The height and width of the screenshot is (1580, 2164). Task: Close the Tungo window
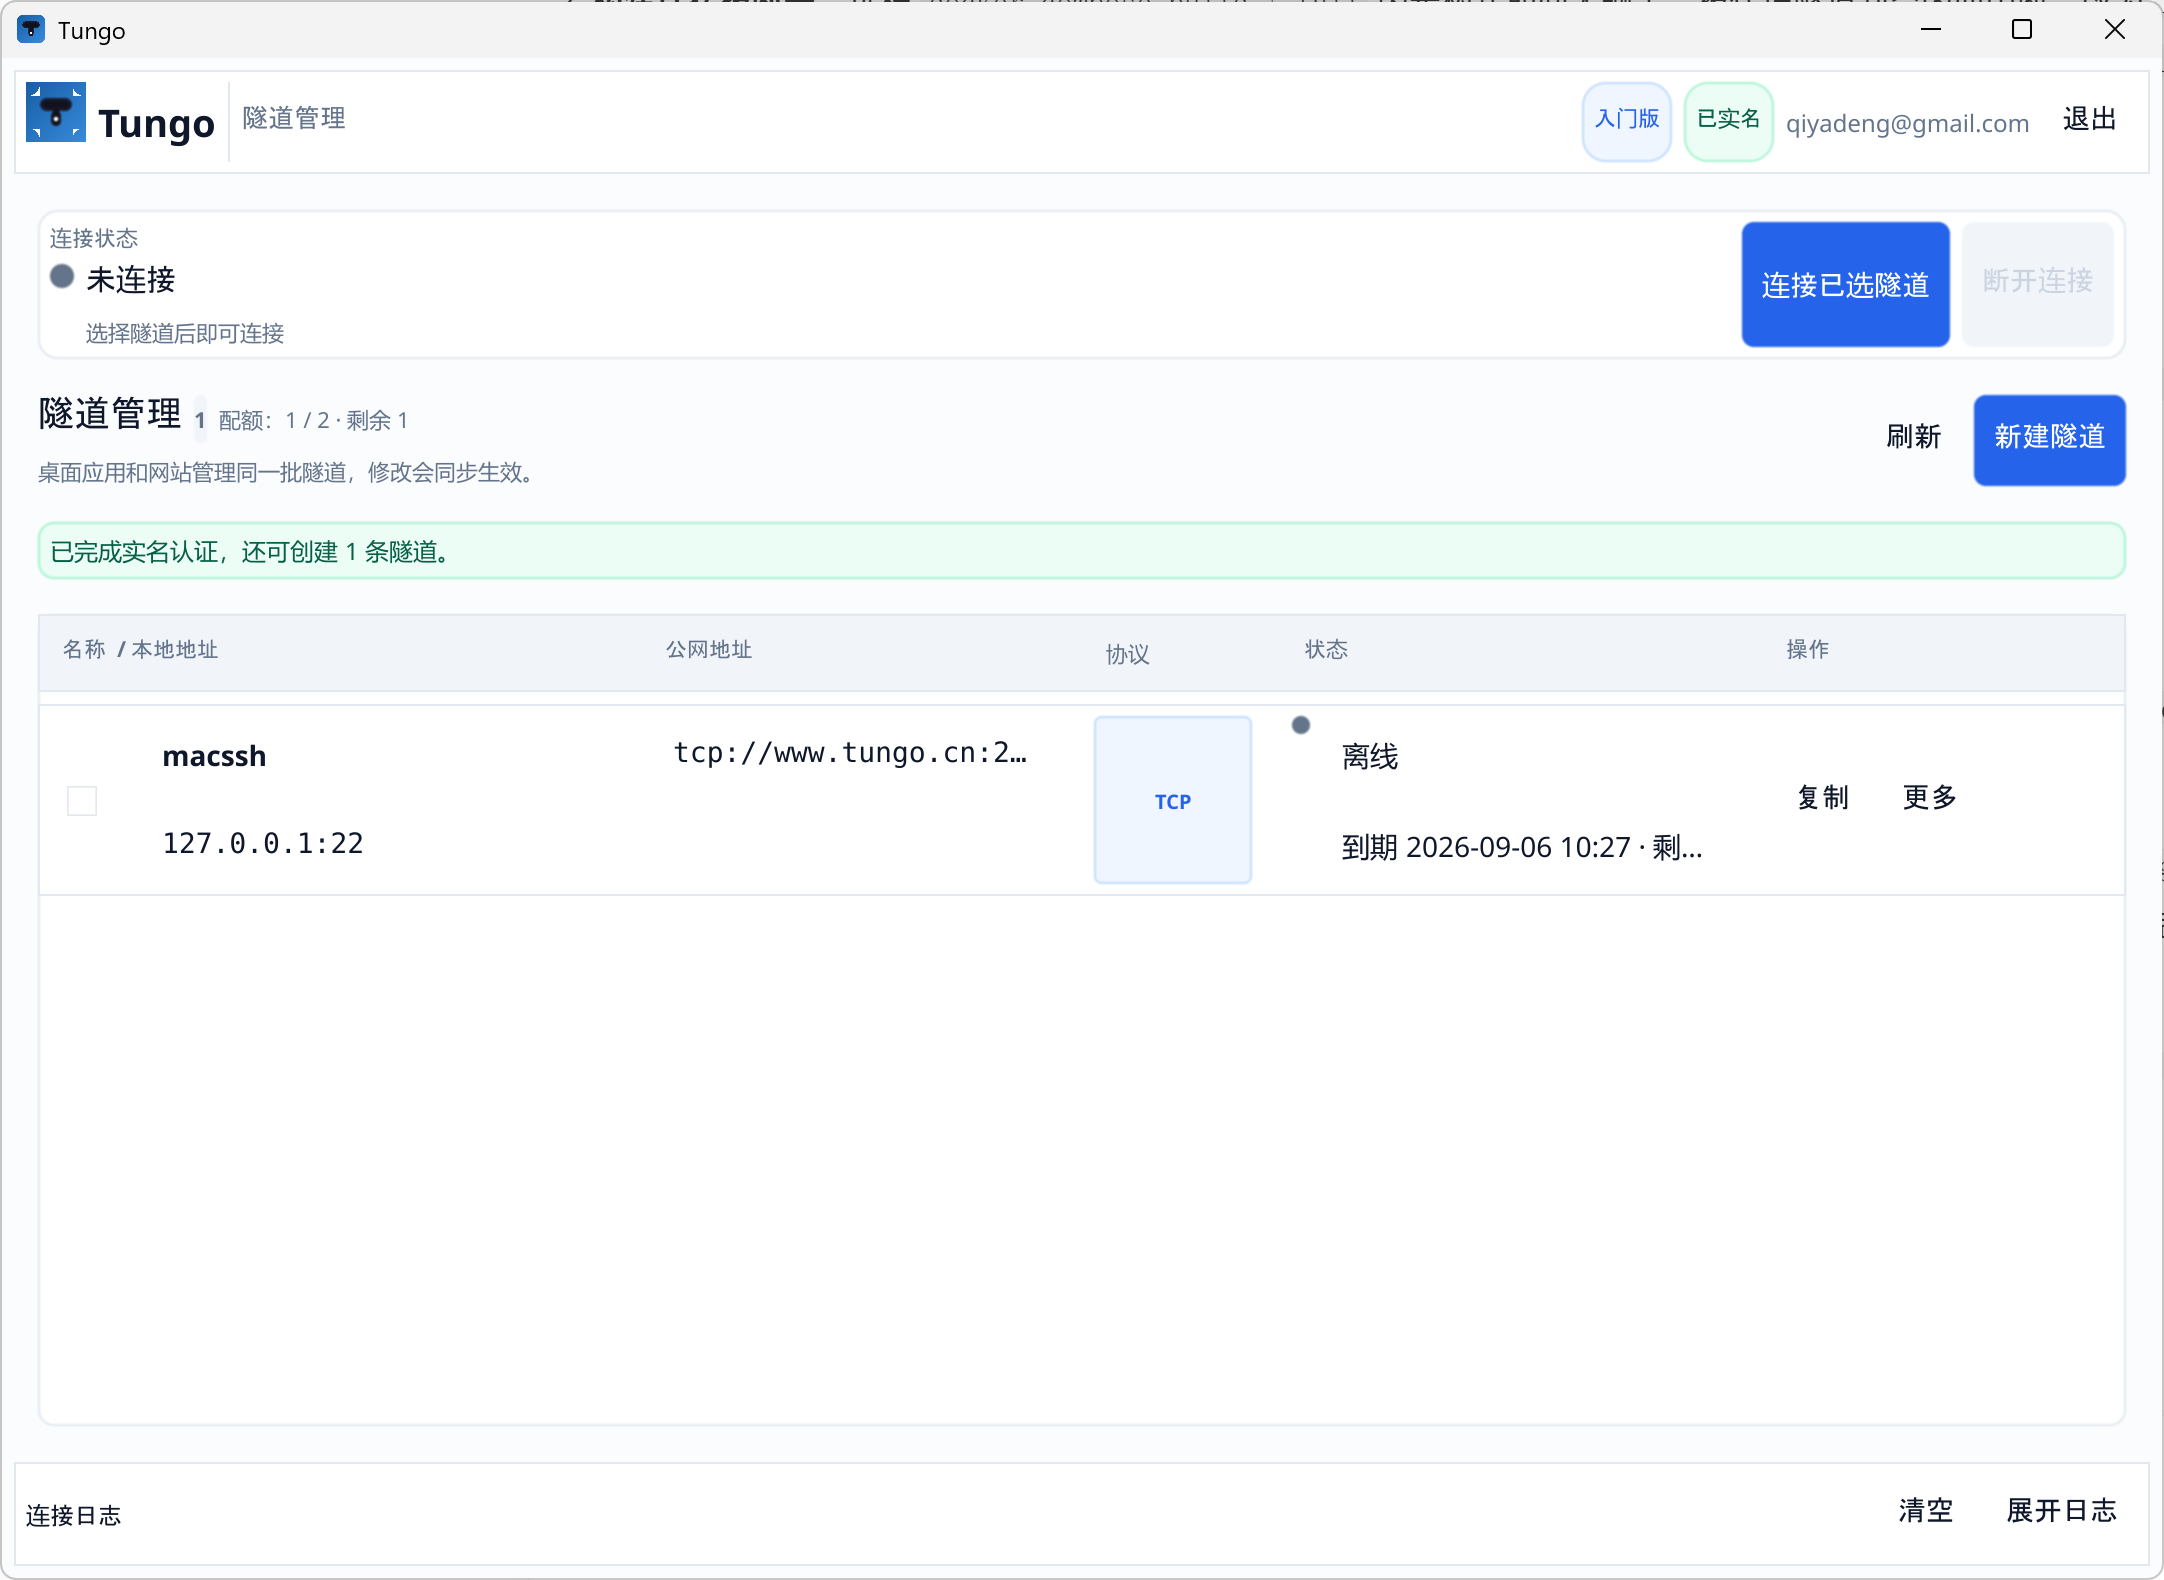click(2115, 30)
